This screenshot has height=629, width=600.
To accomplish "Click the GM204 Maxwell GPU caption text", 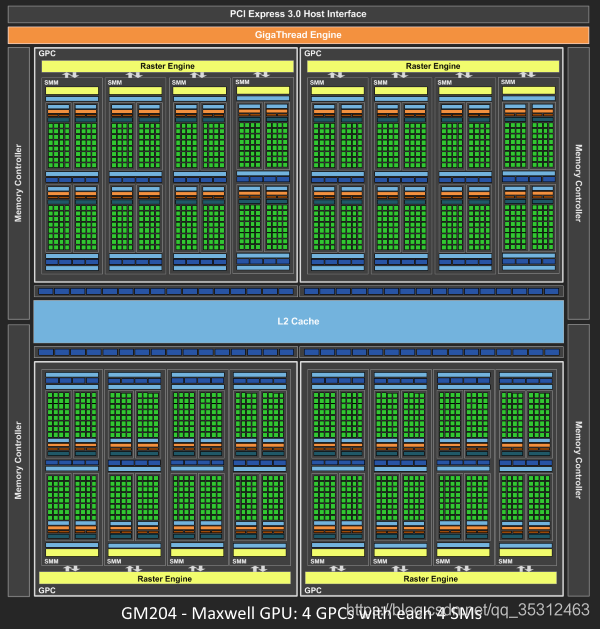I will coord(301,613).
